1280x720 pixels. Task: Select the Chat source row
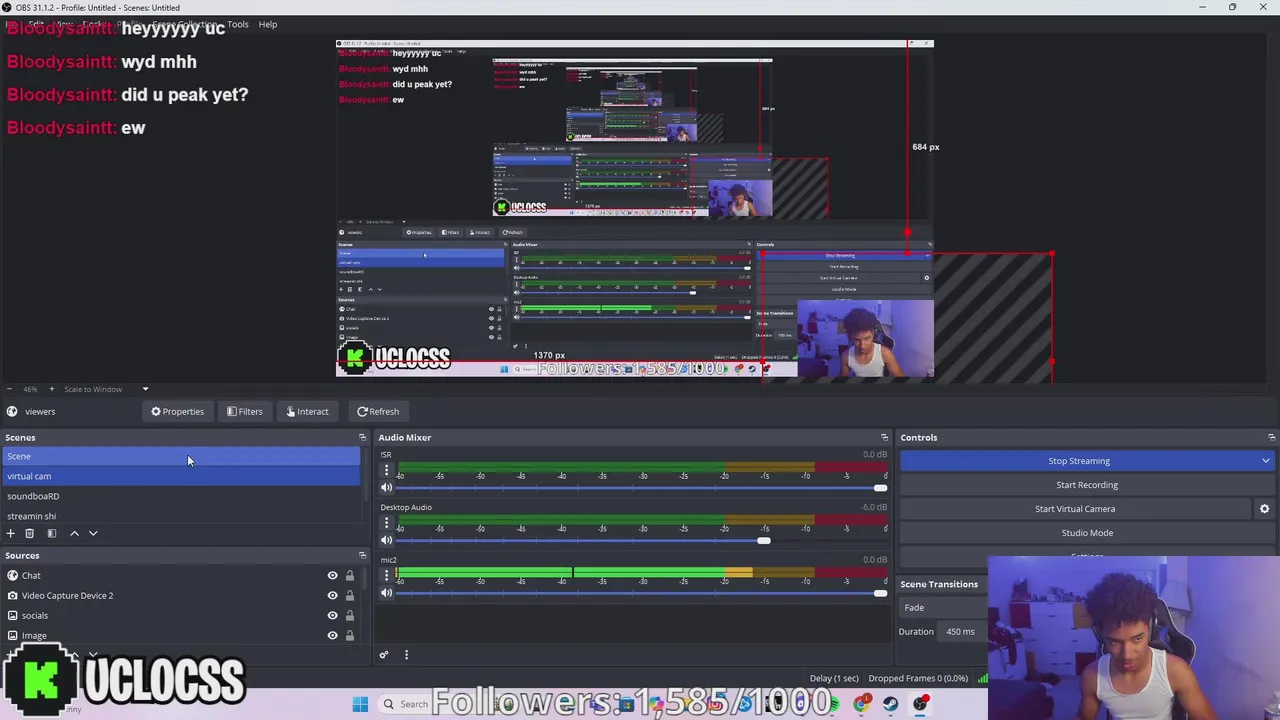pos(182,576)
